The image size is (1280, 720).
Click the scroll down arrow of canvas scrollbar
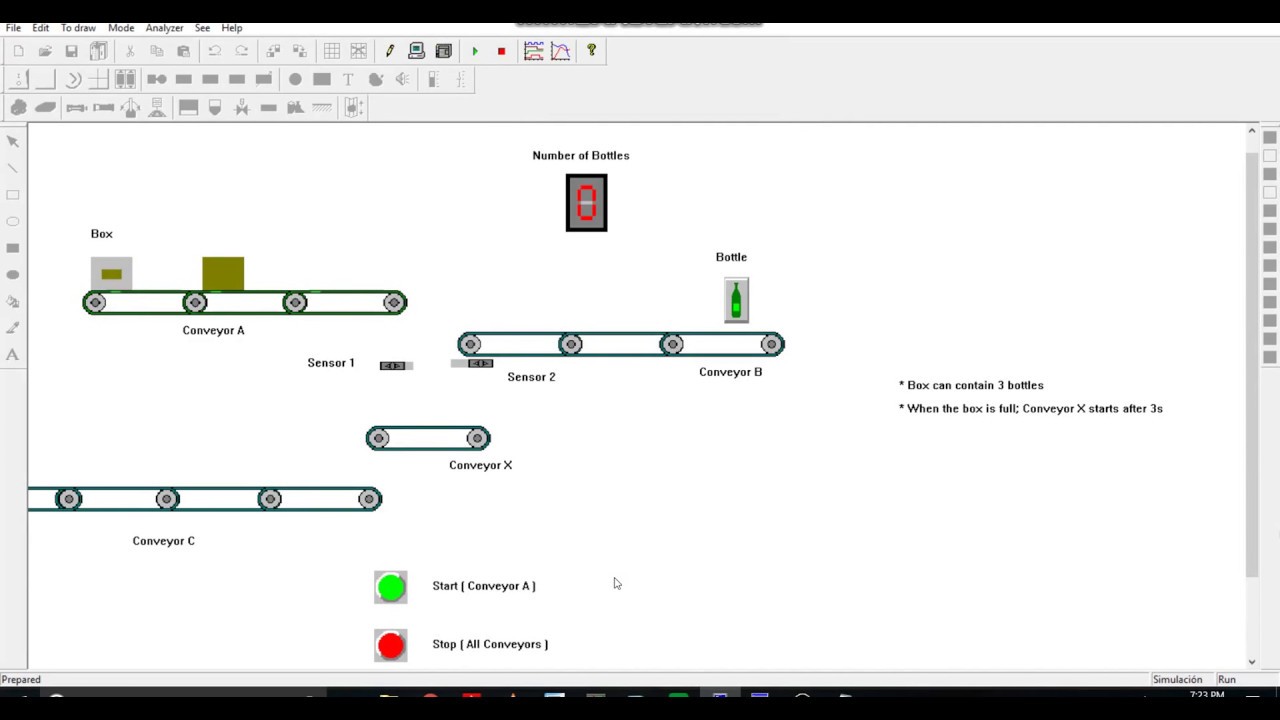point(1251,662)
